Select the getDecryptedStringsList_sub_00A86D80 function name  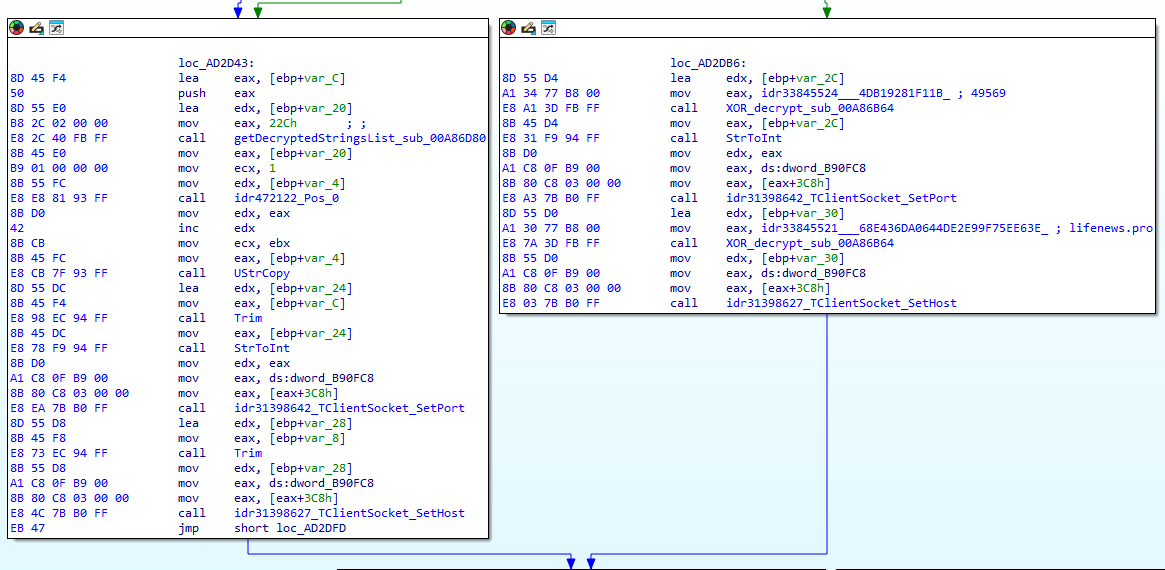(x=360, y=138)
